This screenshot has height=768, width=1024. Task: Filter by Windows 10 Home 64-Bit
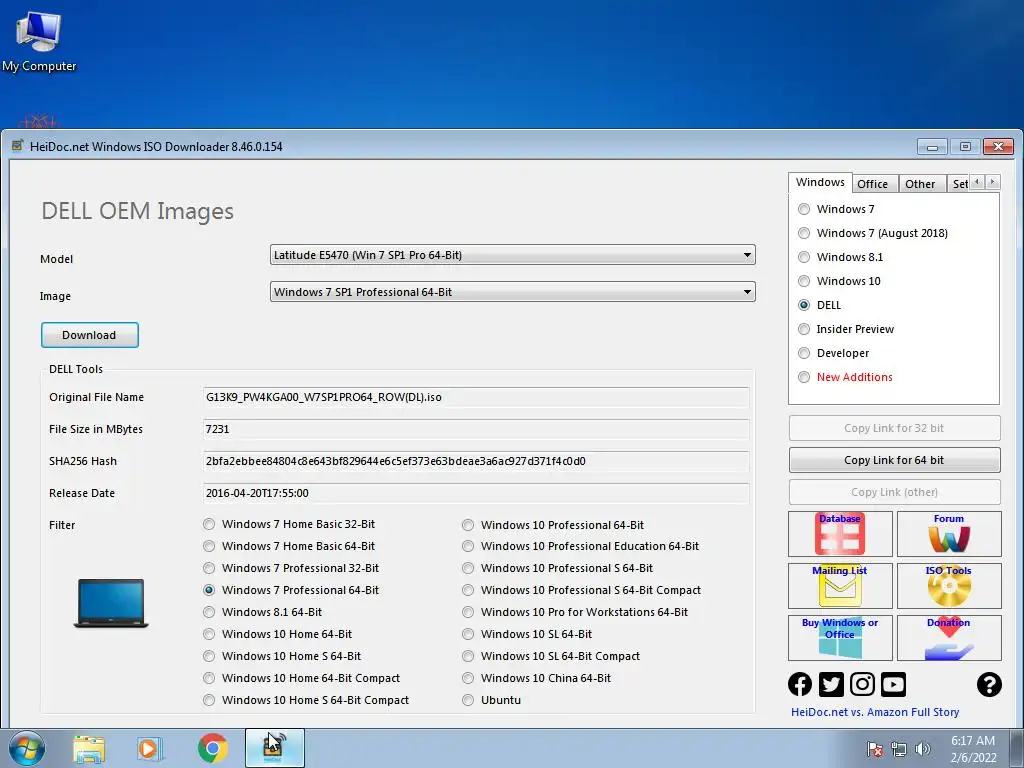pyautogui.click(x=278, y=634)
